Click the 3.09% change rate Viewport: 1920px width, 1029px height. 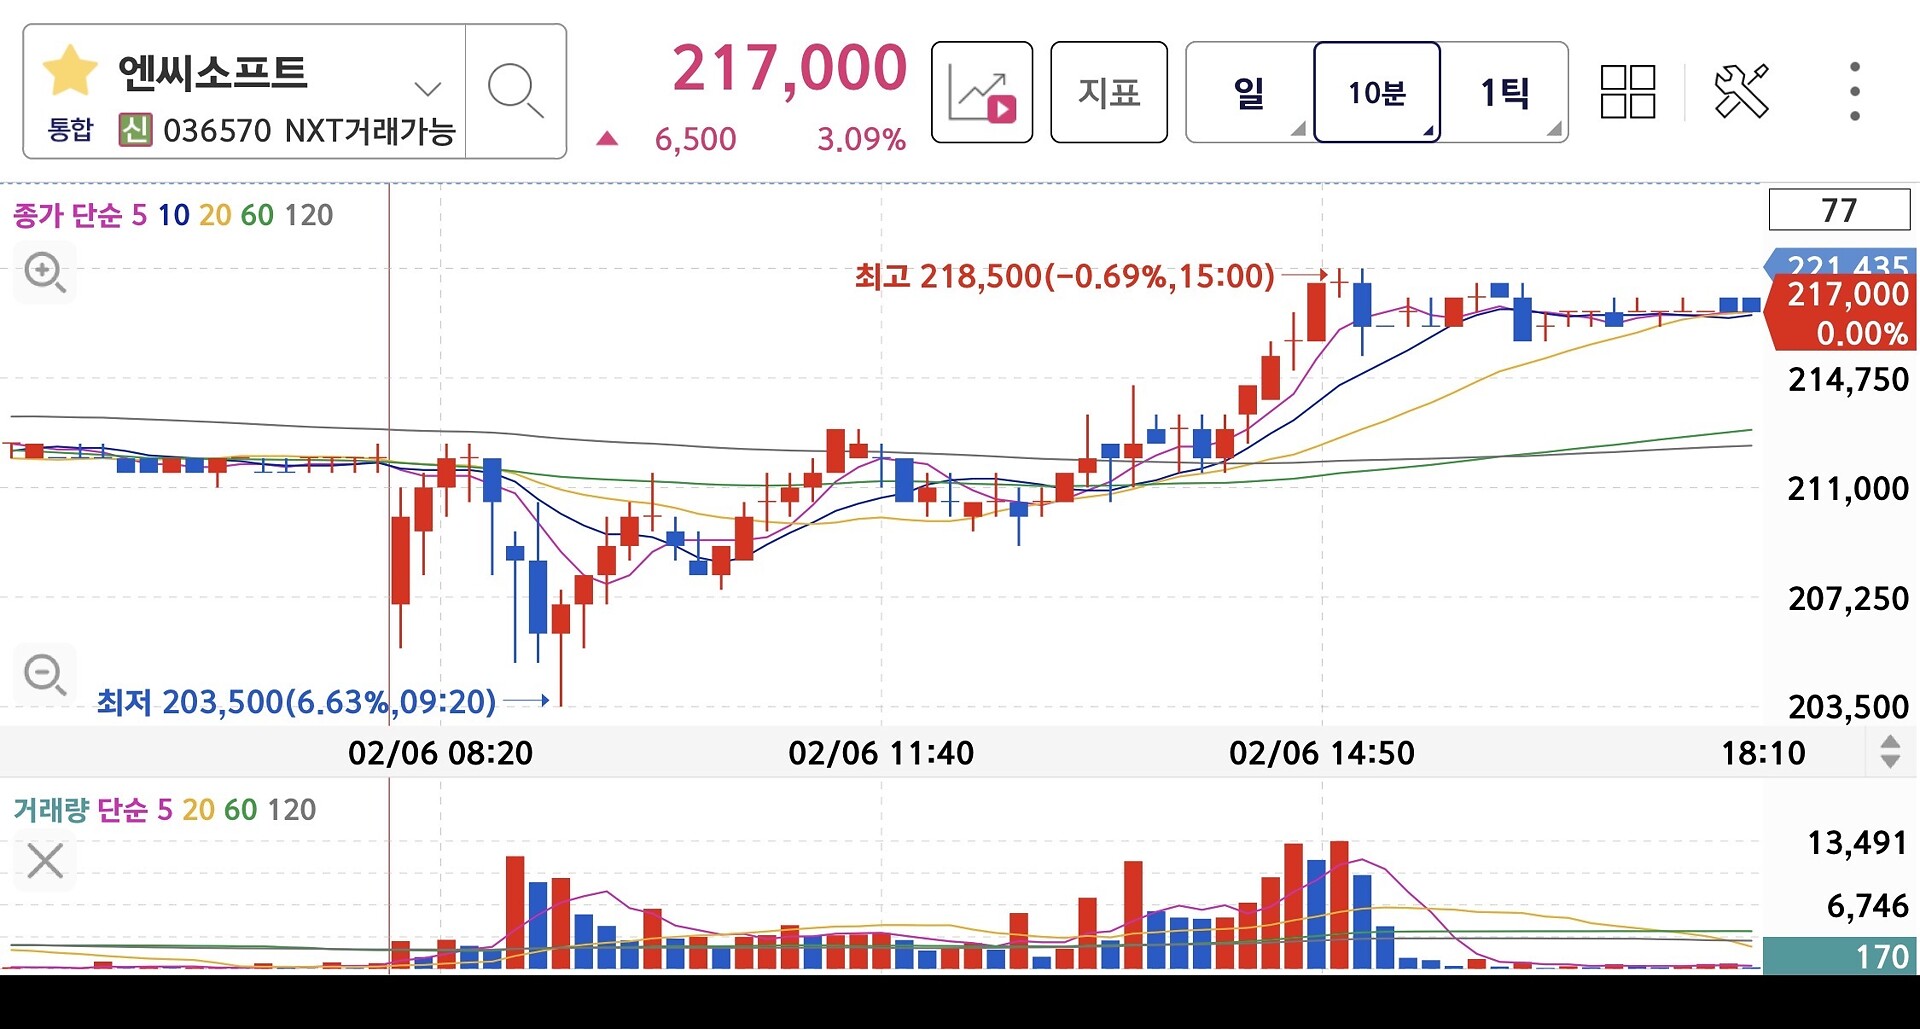(x=861, y=139)
